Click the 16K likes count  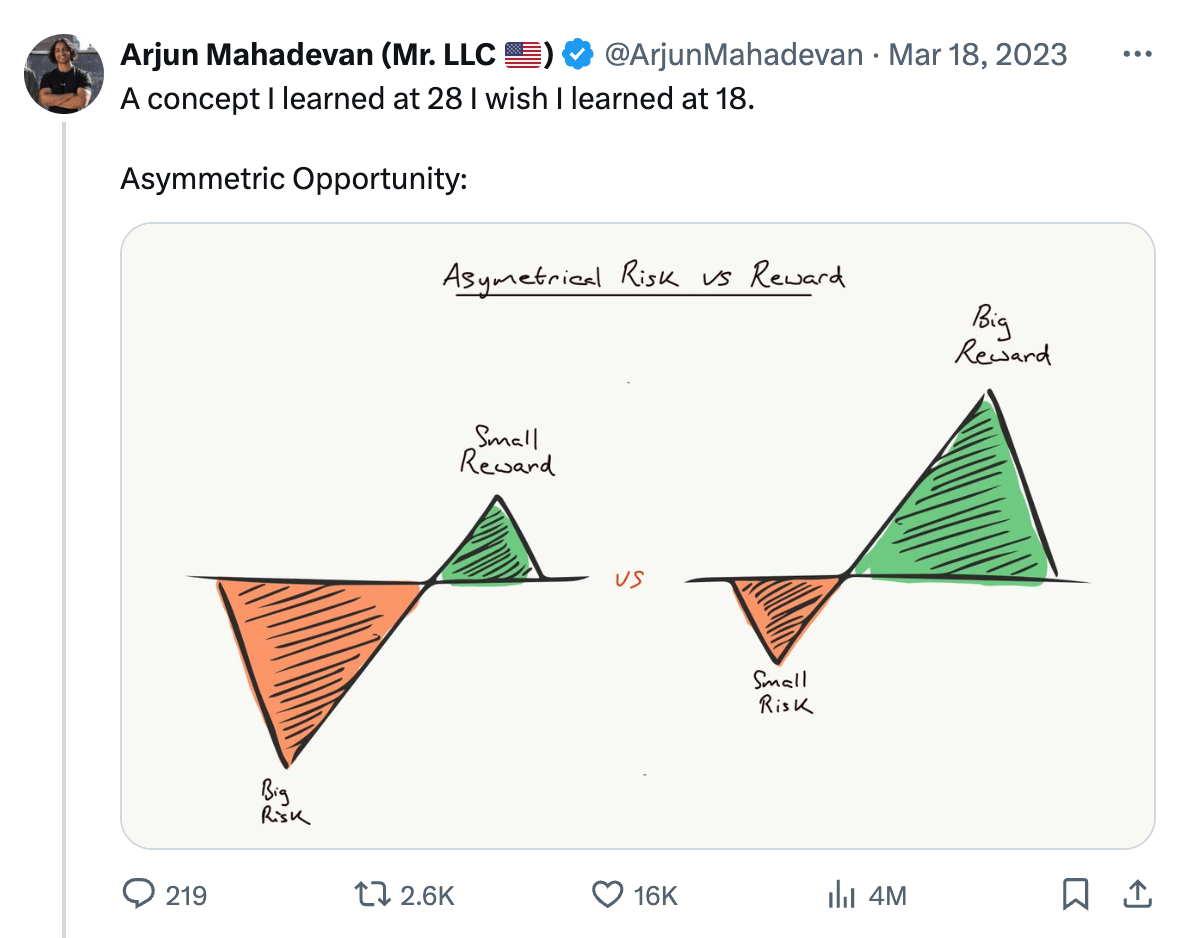[655, 896]
